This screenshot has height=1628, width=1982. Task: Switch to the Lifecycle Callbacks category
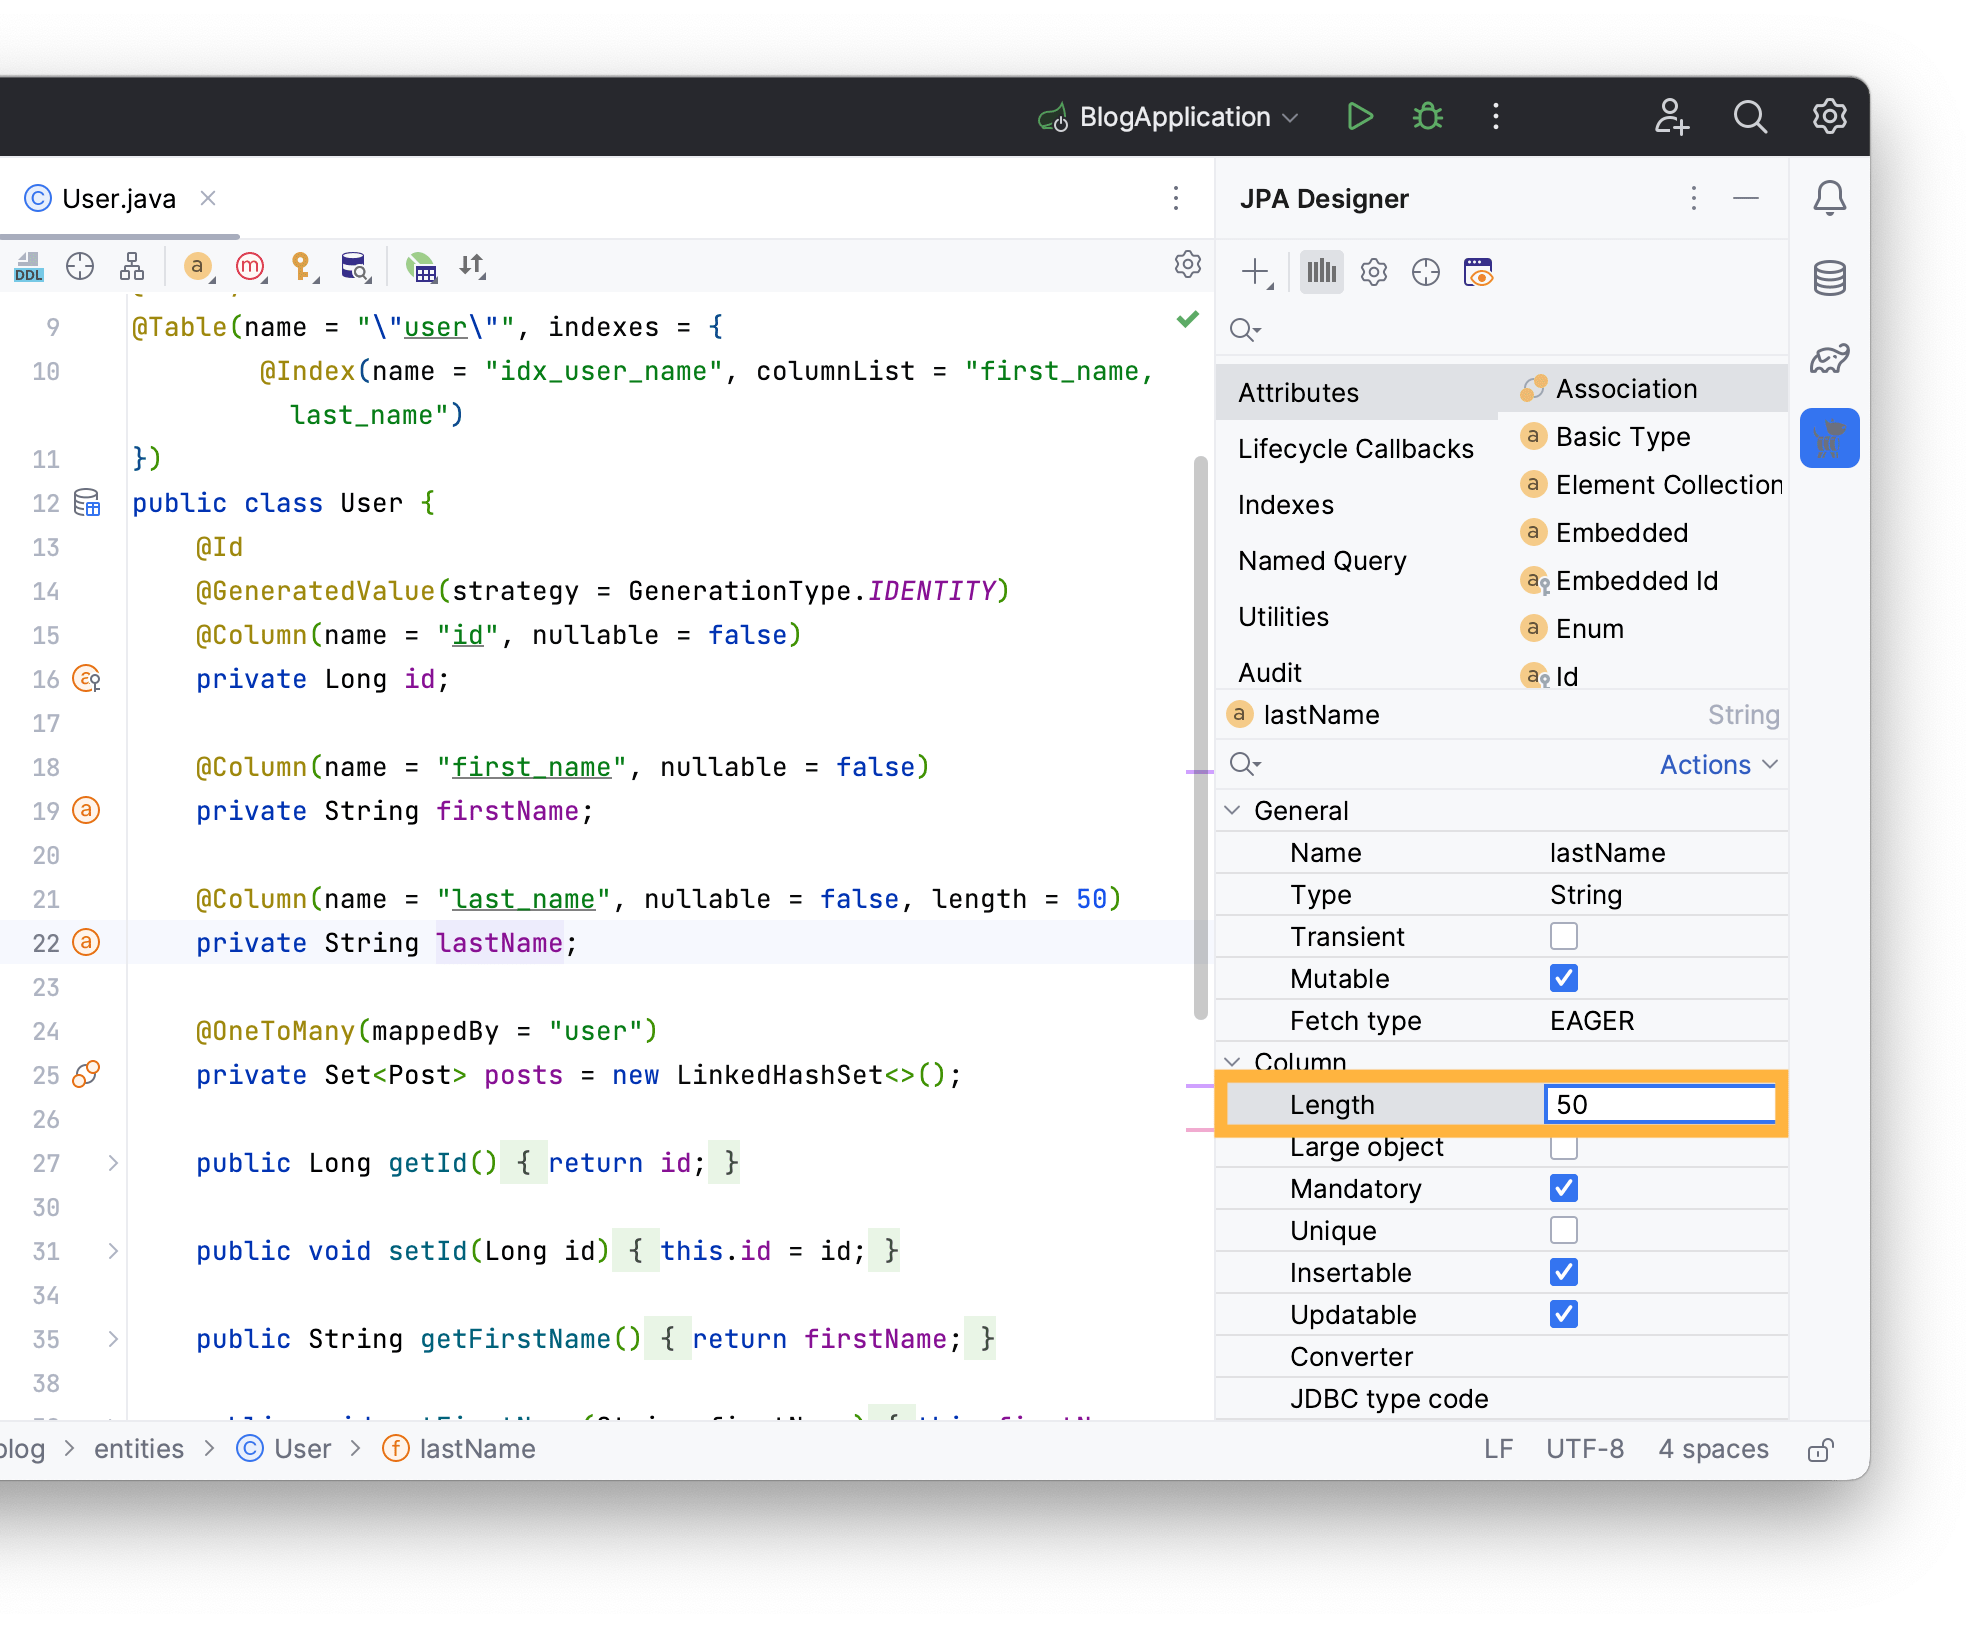pyautogui.click(x=1356, y=448)
